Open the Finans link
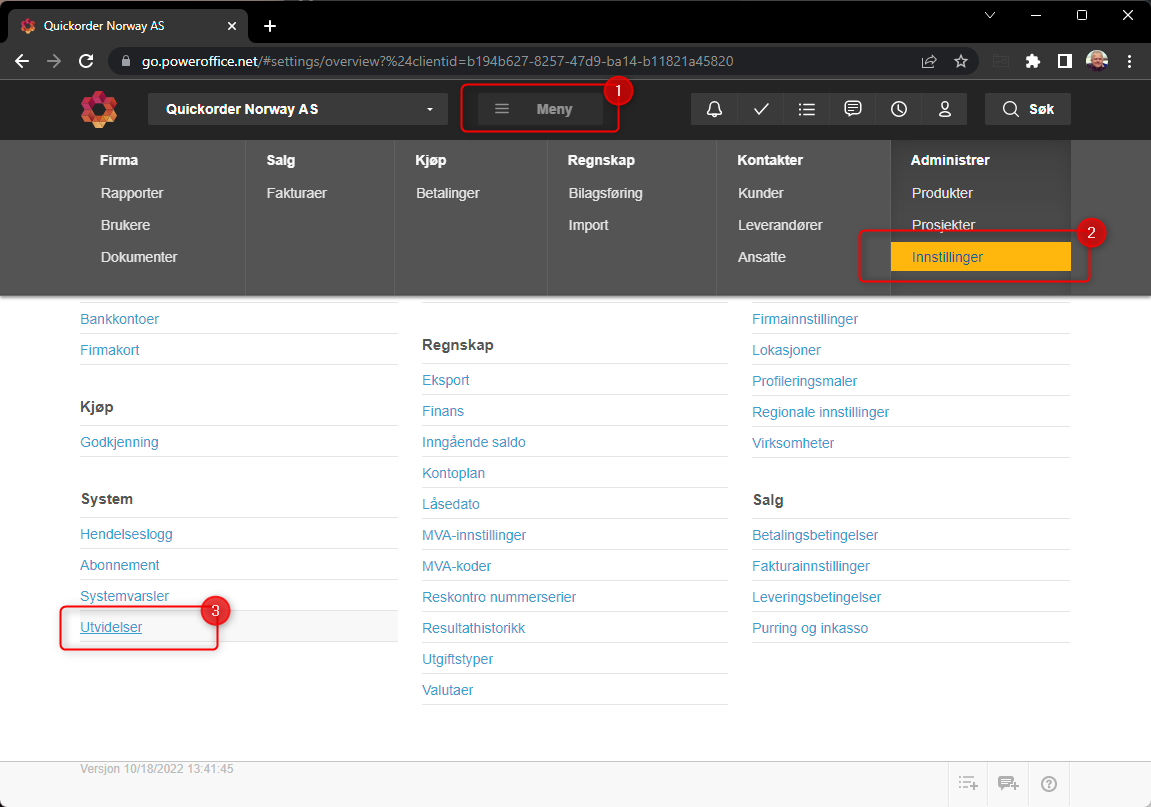Screen dimensions: 1151x807 tap(443, 411)
